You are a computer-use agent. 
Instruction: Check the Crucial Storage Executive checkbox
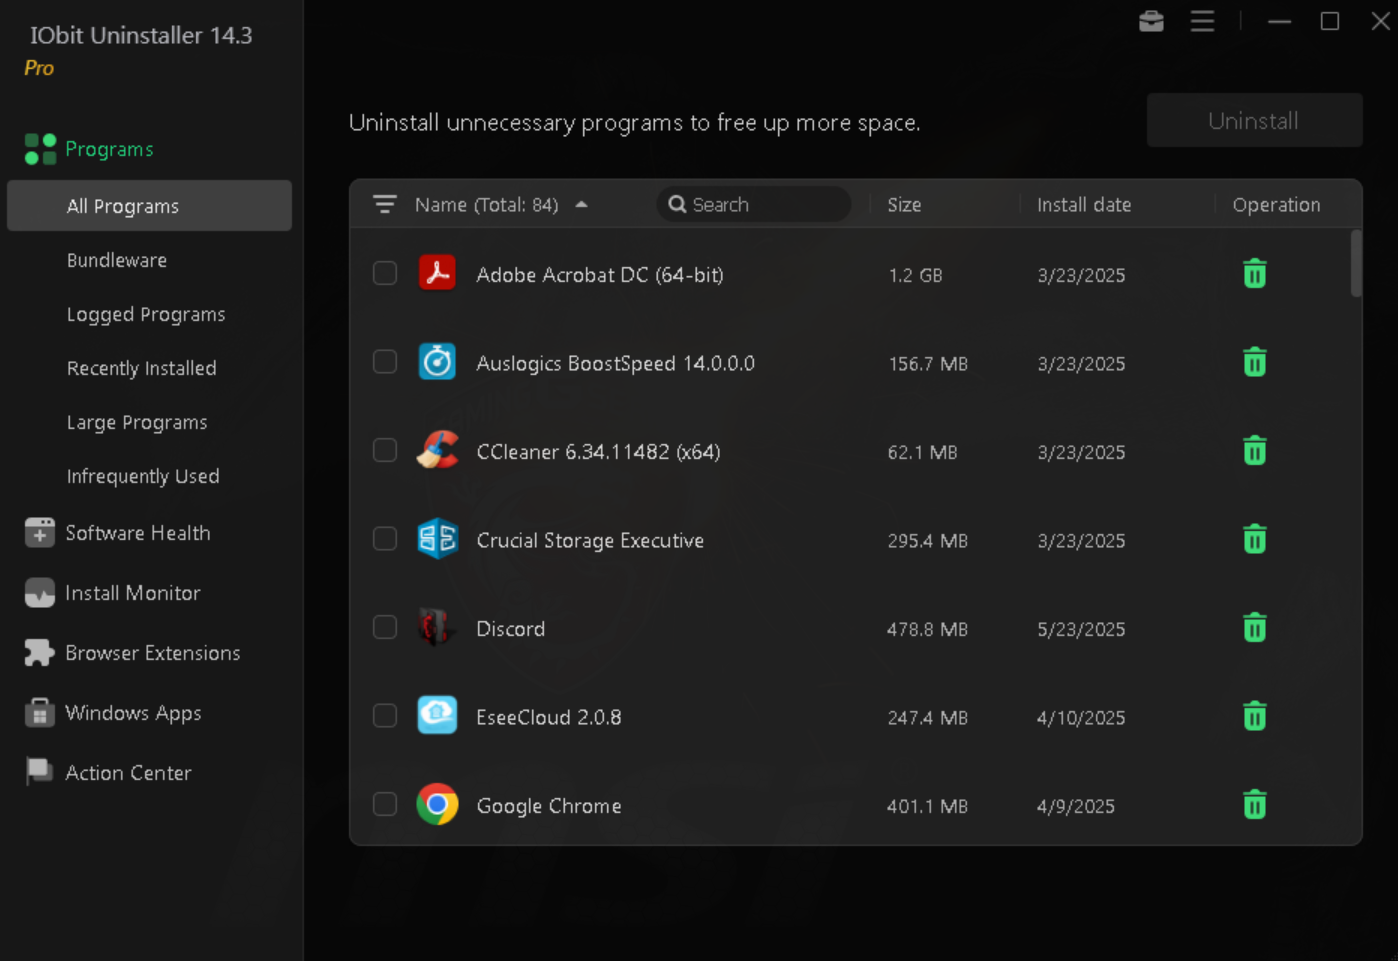[x=385, y=539]
